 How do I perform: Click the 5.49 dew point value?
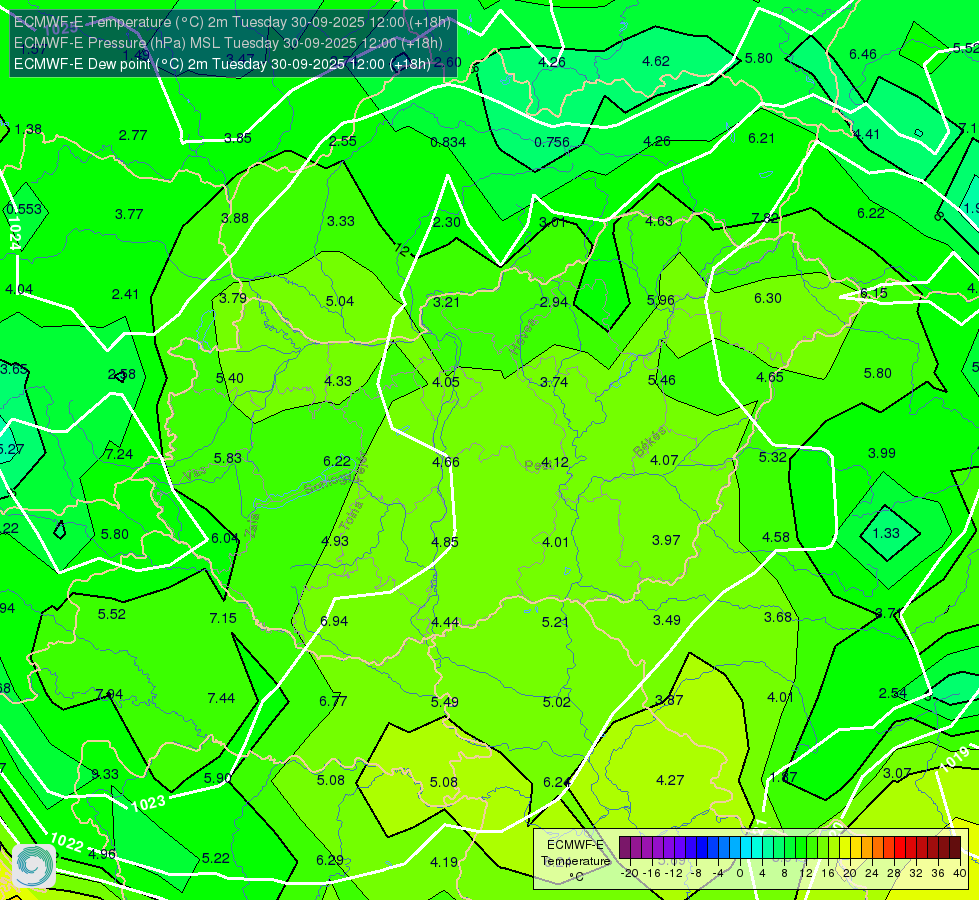445,702
